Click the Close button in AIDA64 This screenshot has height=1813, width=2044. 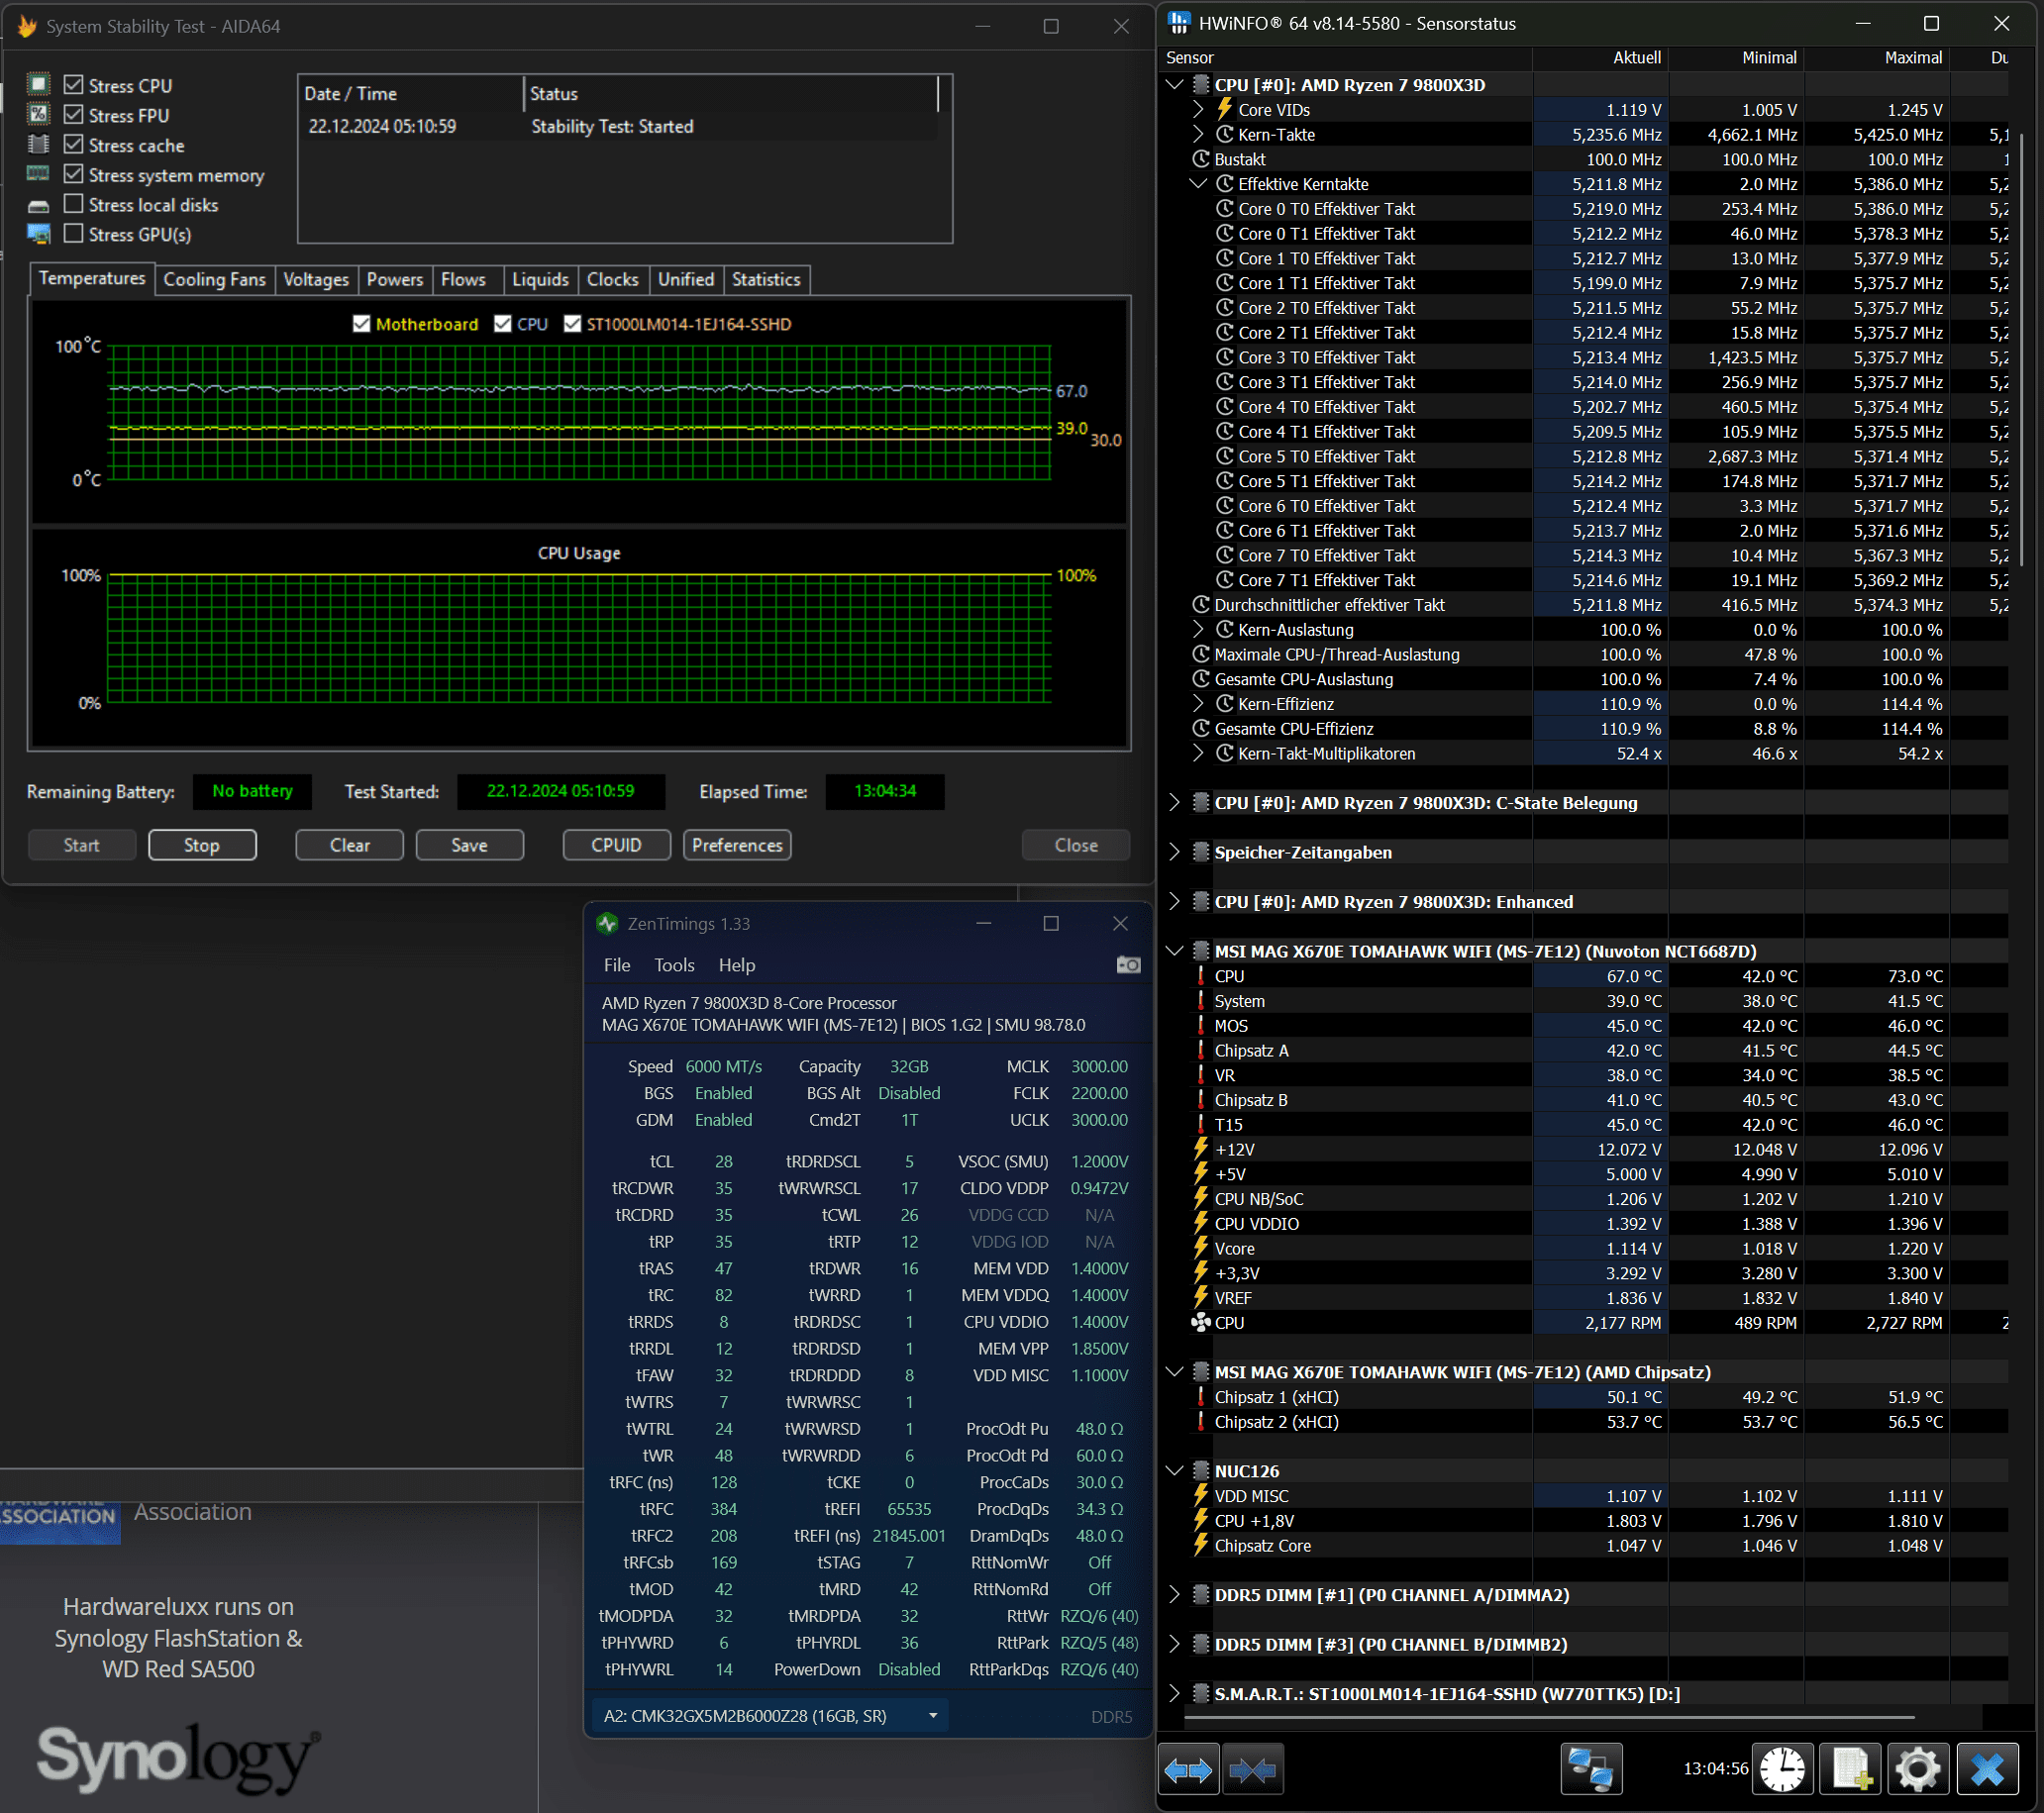(1076, 845)
